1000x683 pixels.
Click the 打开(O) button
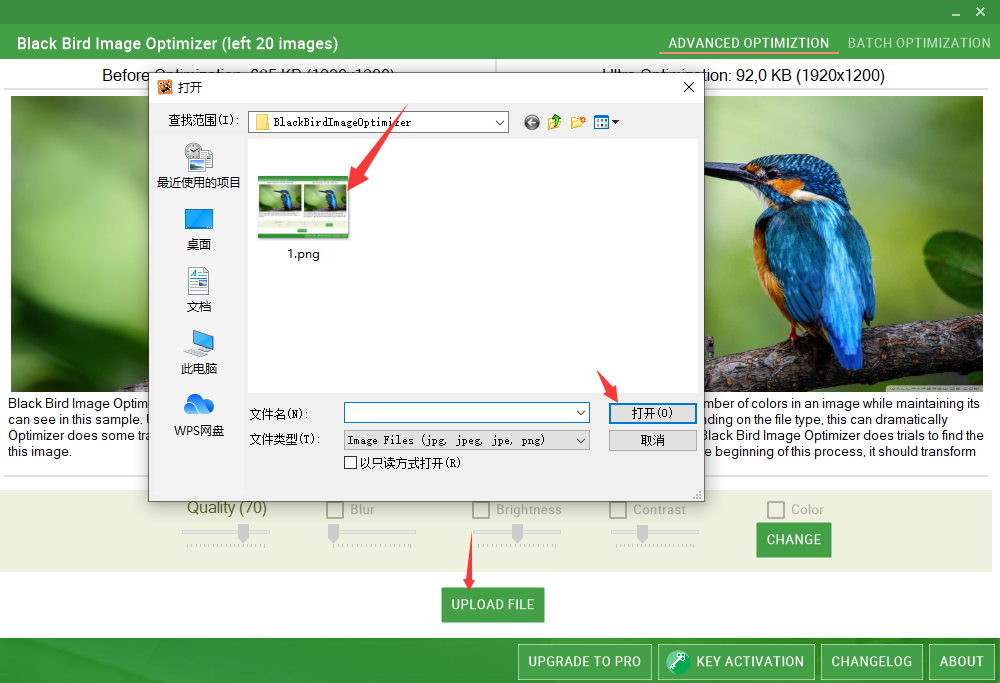[x=652, y=413]
